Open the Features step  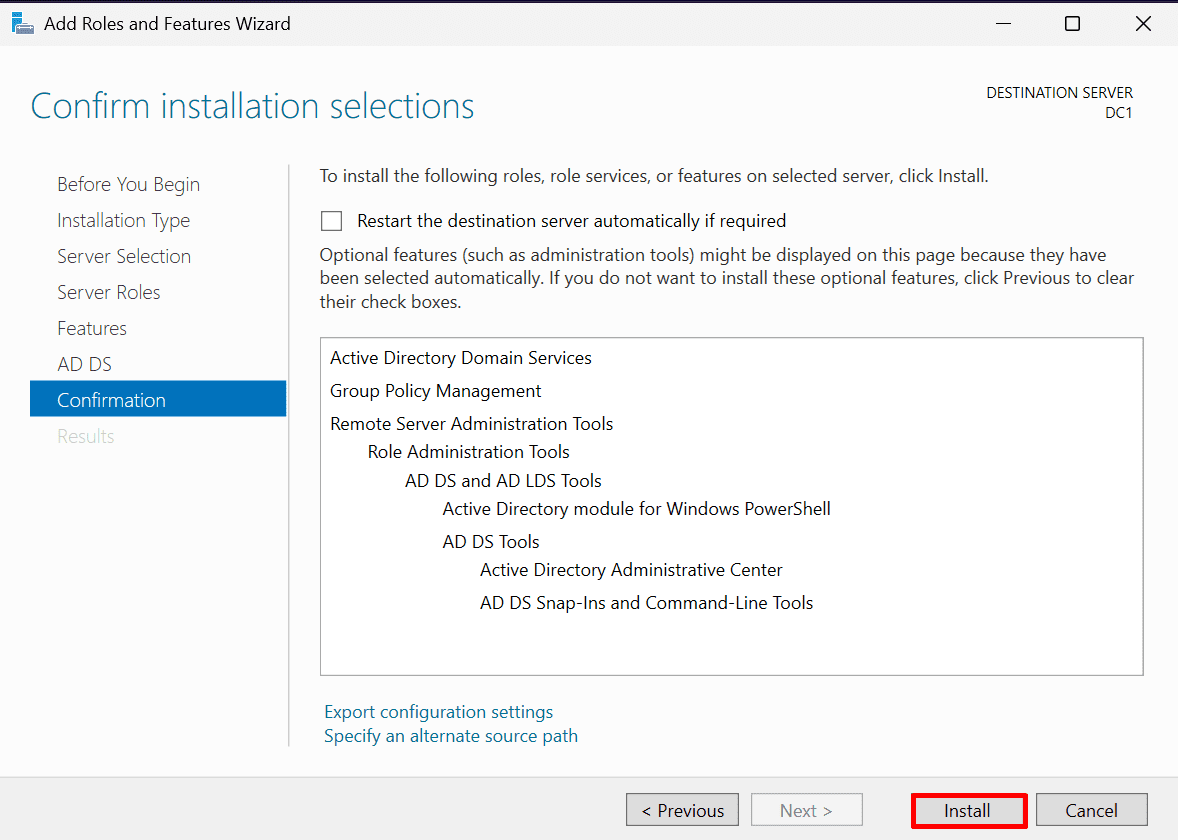tap(92, 329)
